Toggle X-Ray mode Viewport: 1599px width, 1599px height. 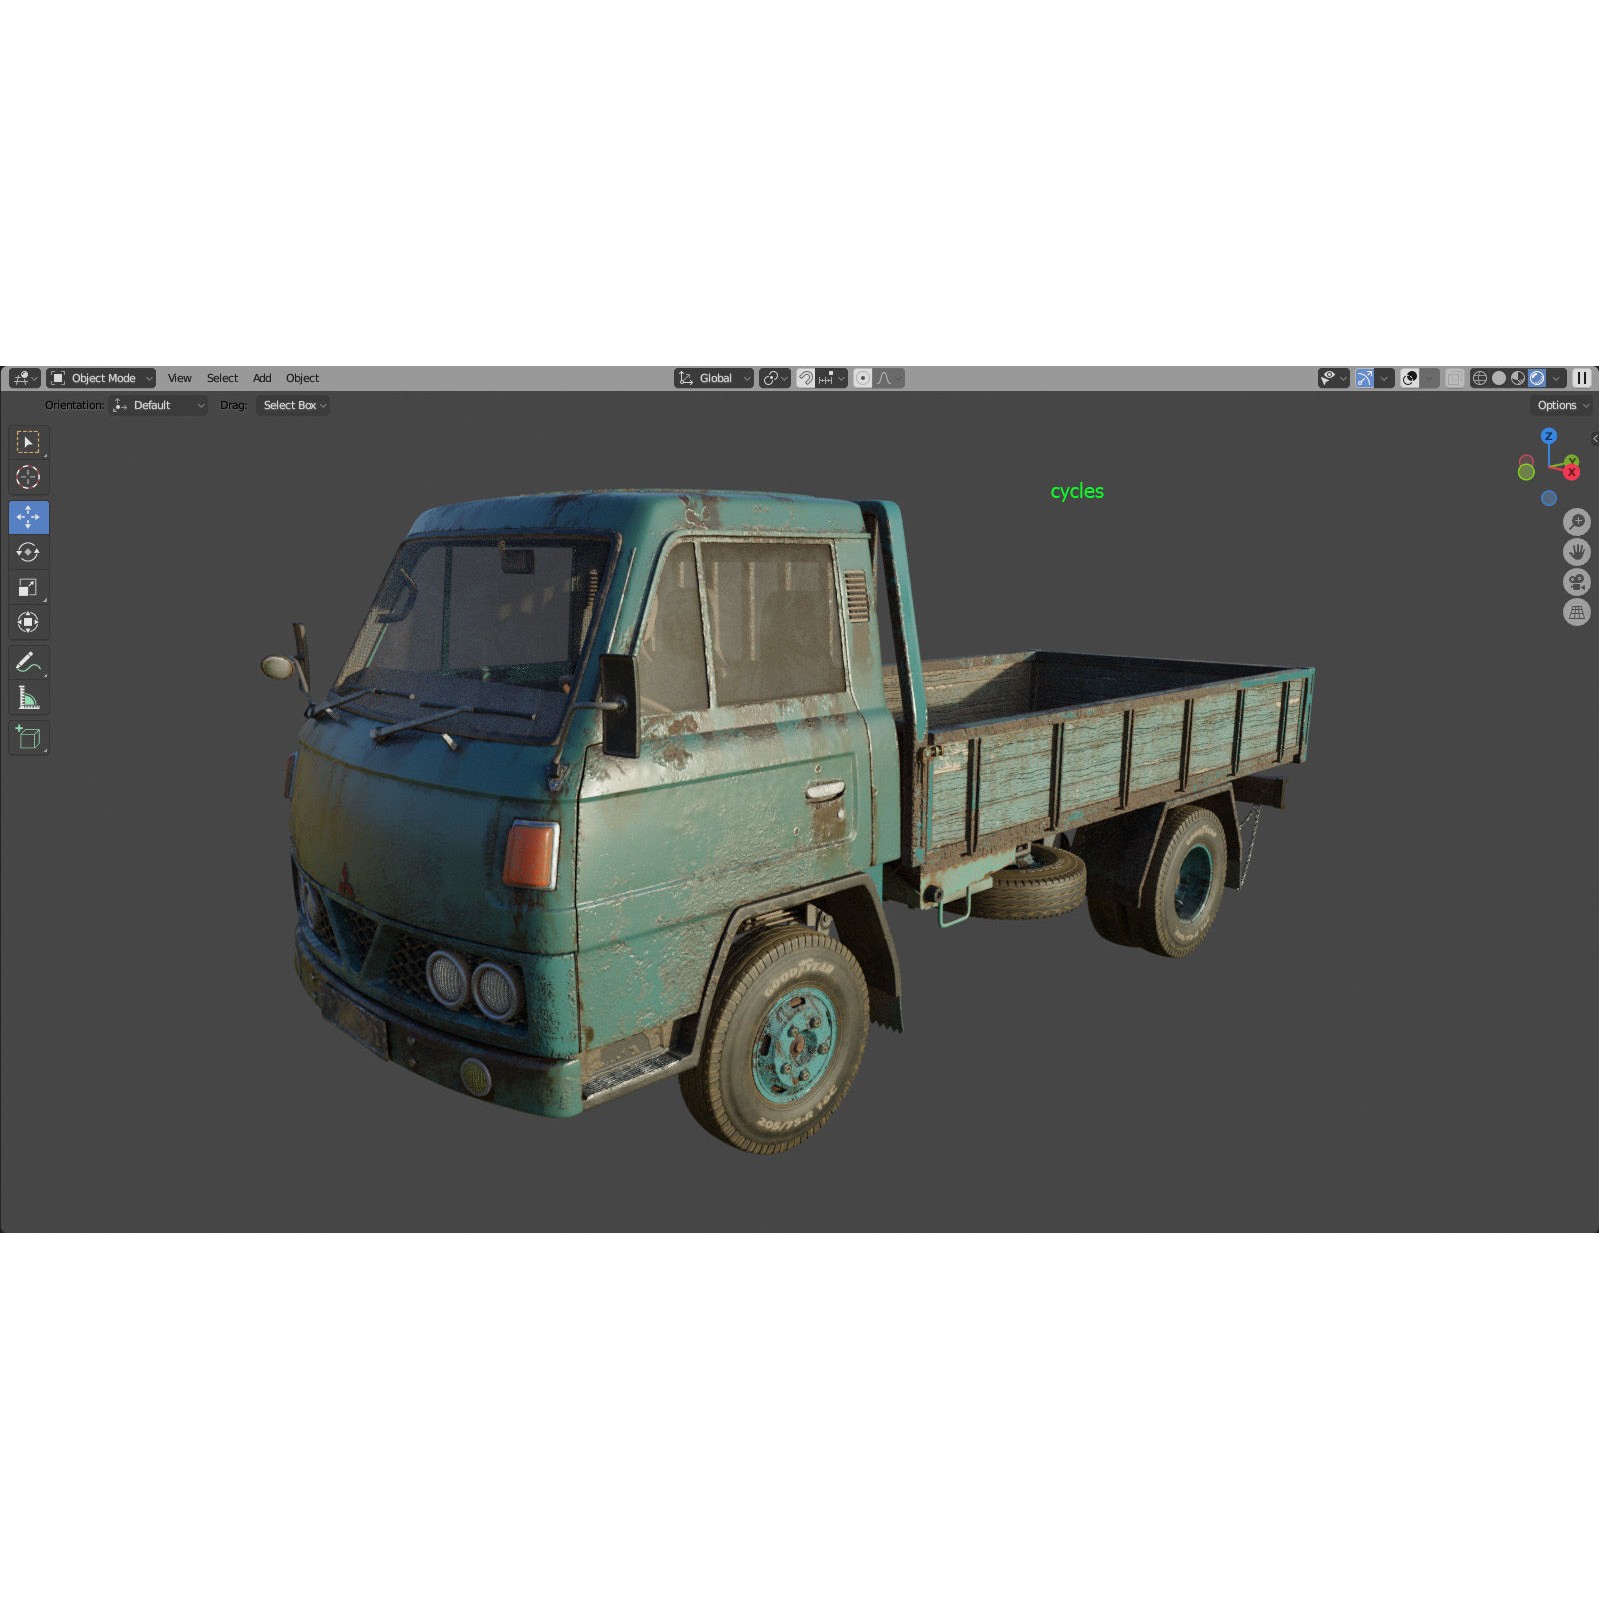1455,378
